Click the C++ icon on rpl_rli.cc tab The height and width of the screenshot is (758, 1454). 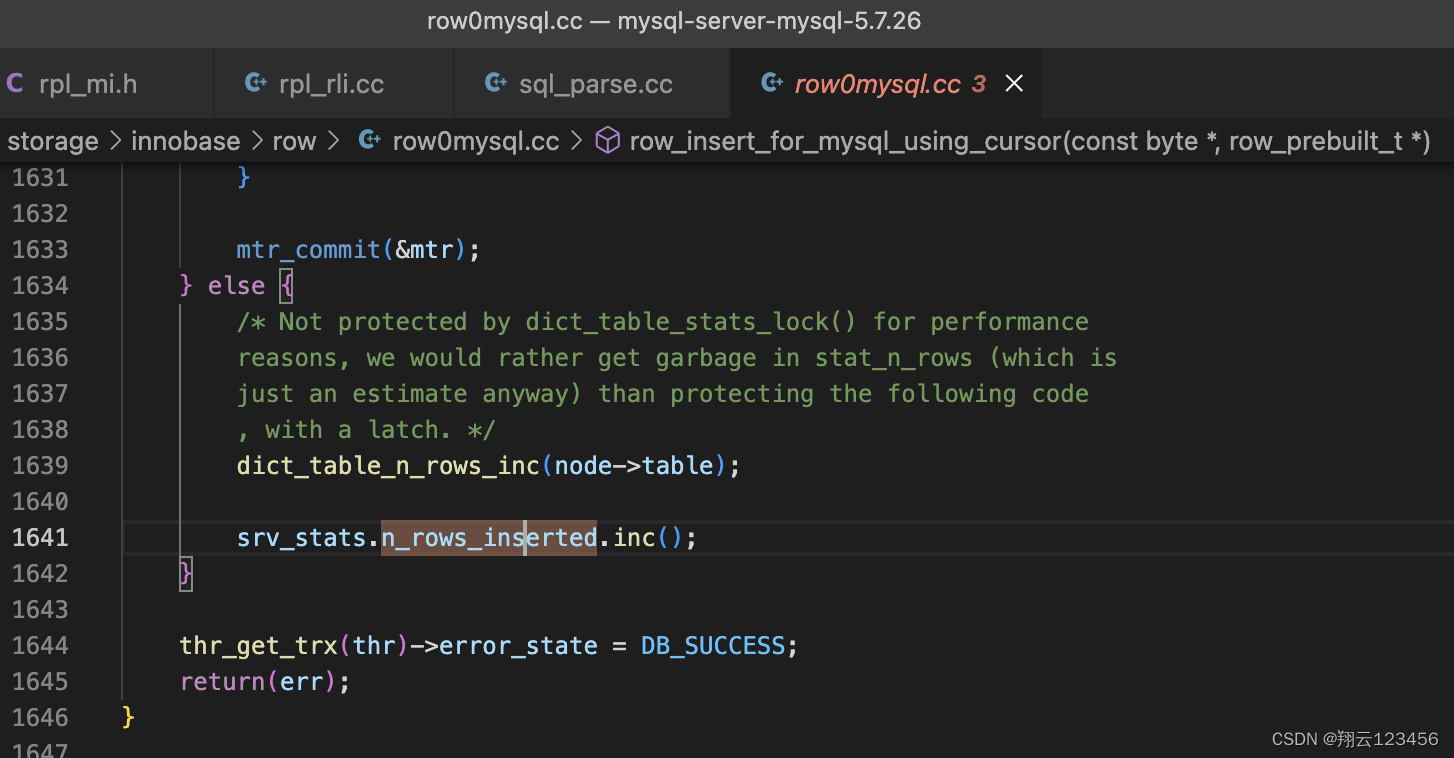[x=256, y=84]
